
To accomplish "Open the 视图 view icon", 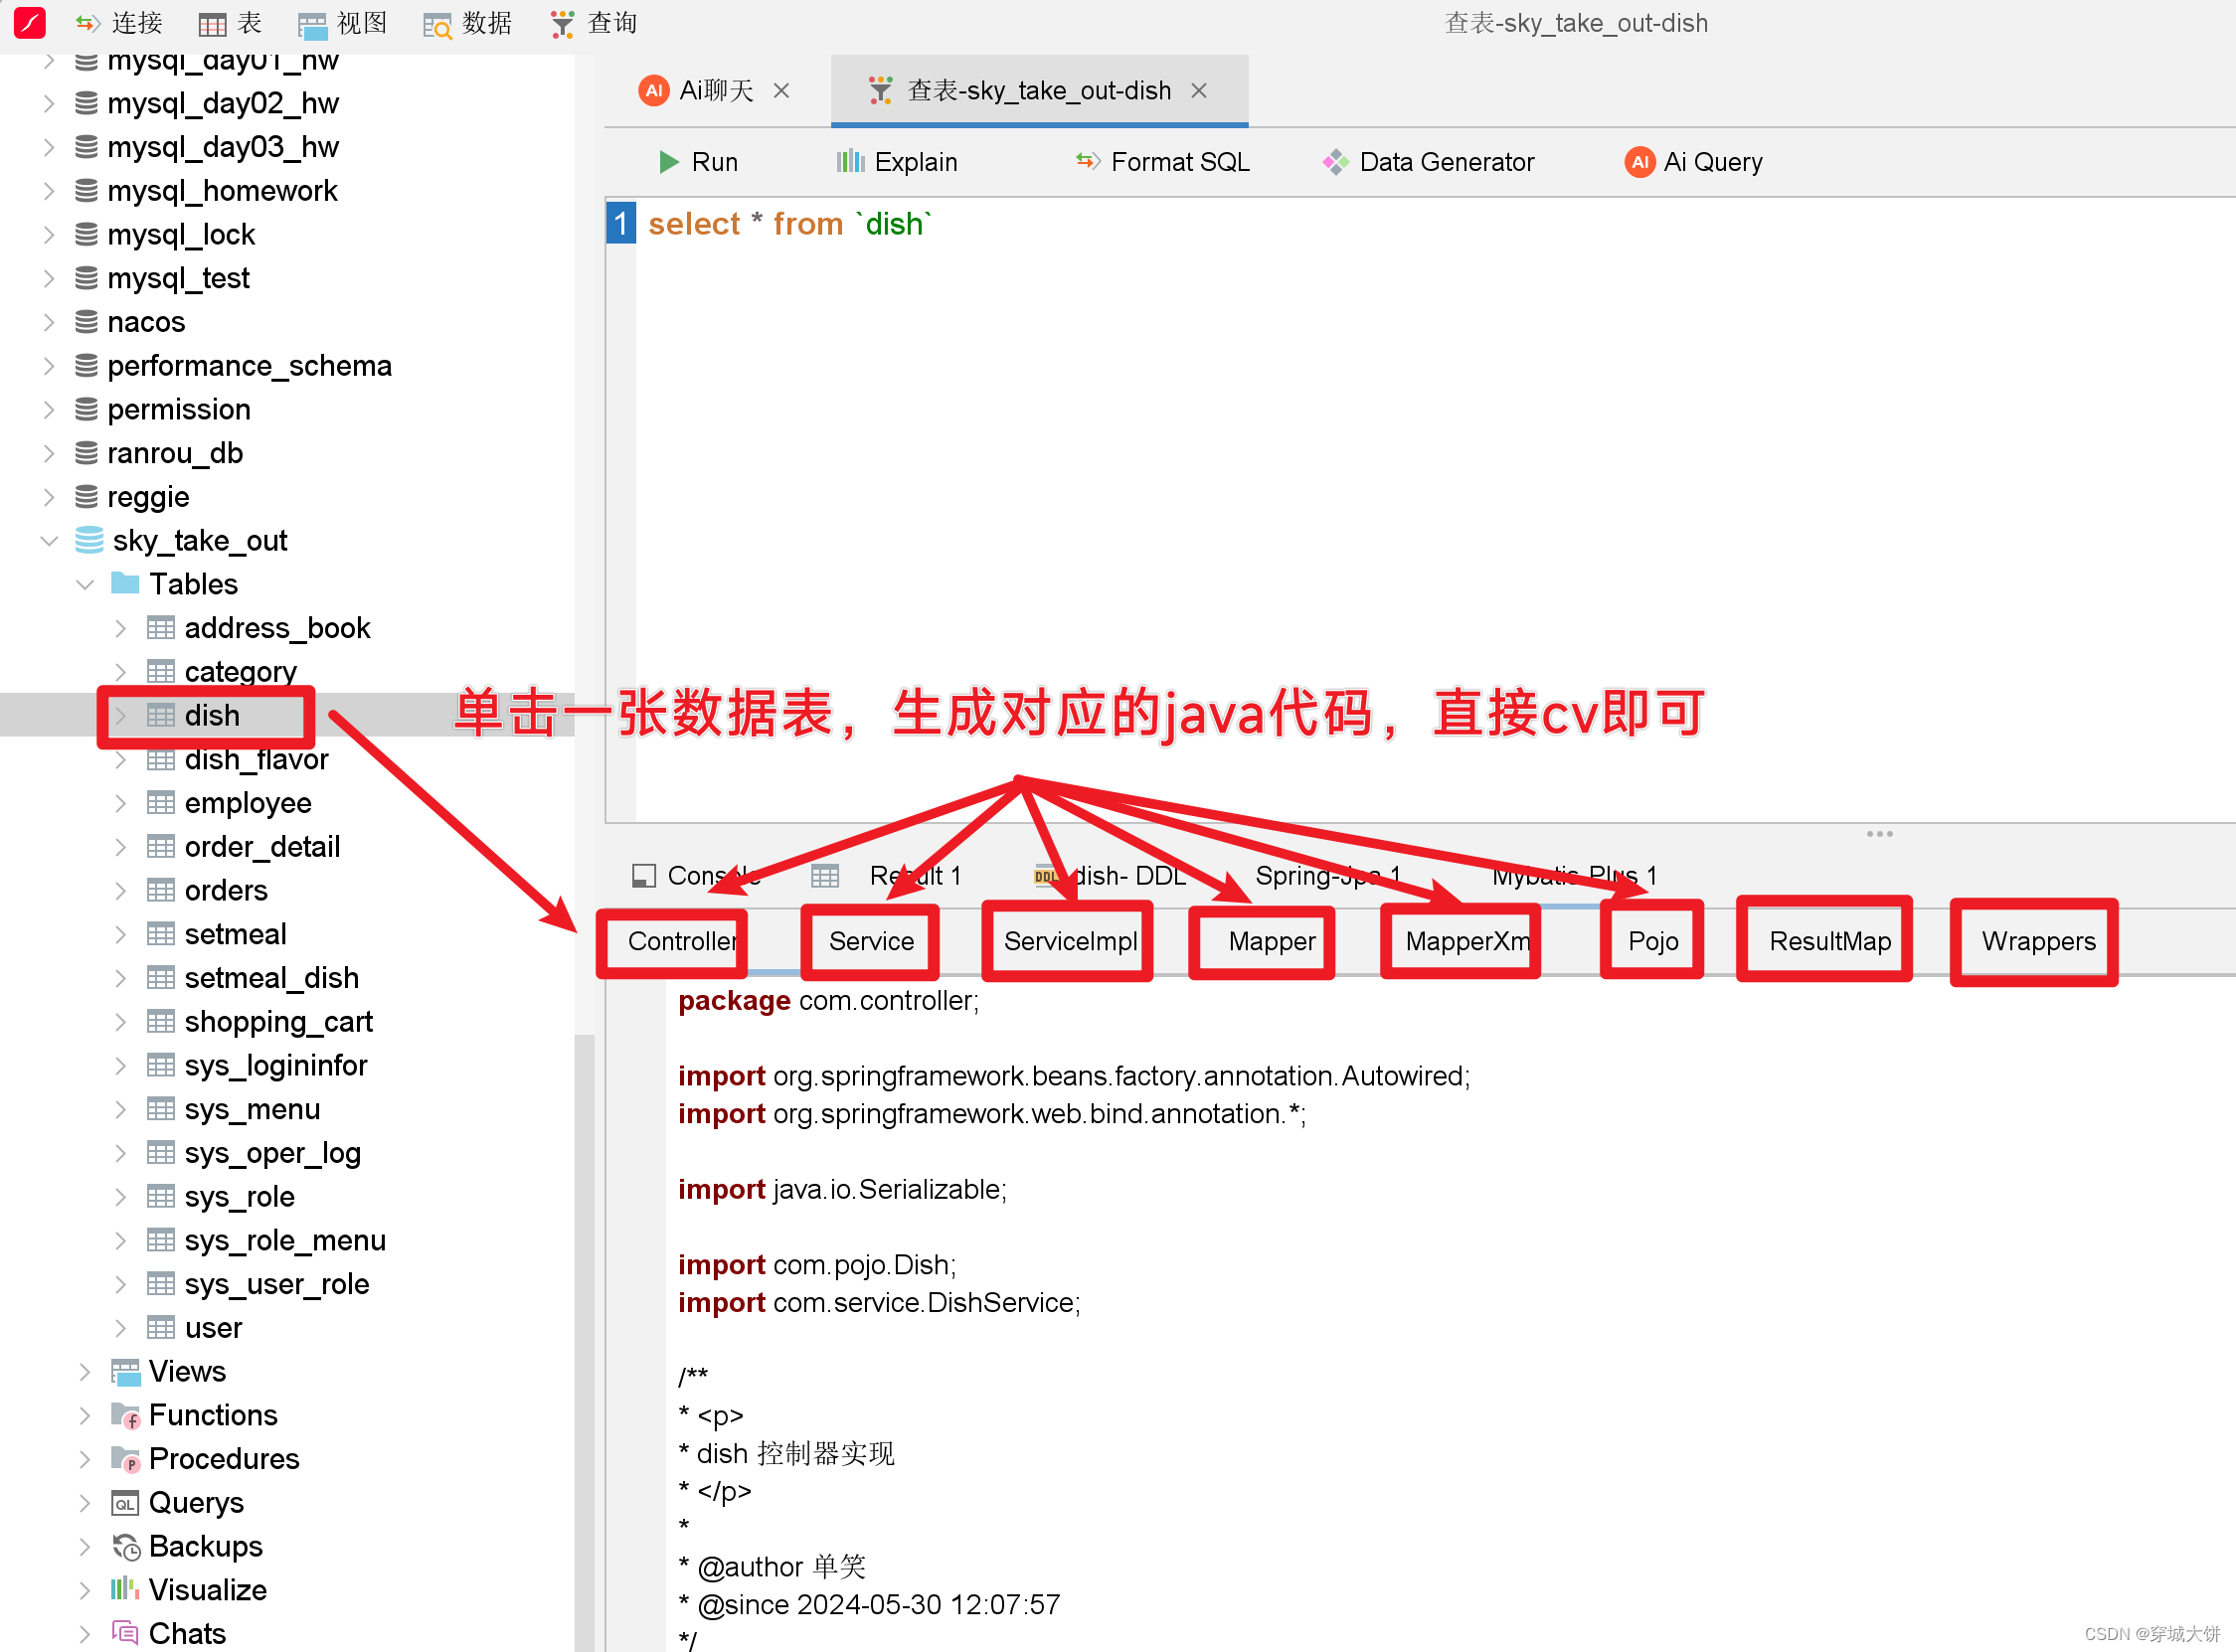I will click(312, 23).
